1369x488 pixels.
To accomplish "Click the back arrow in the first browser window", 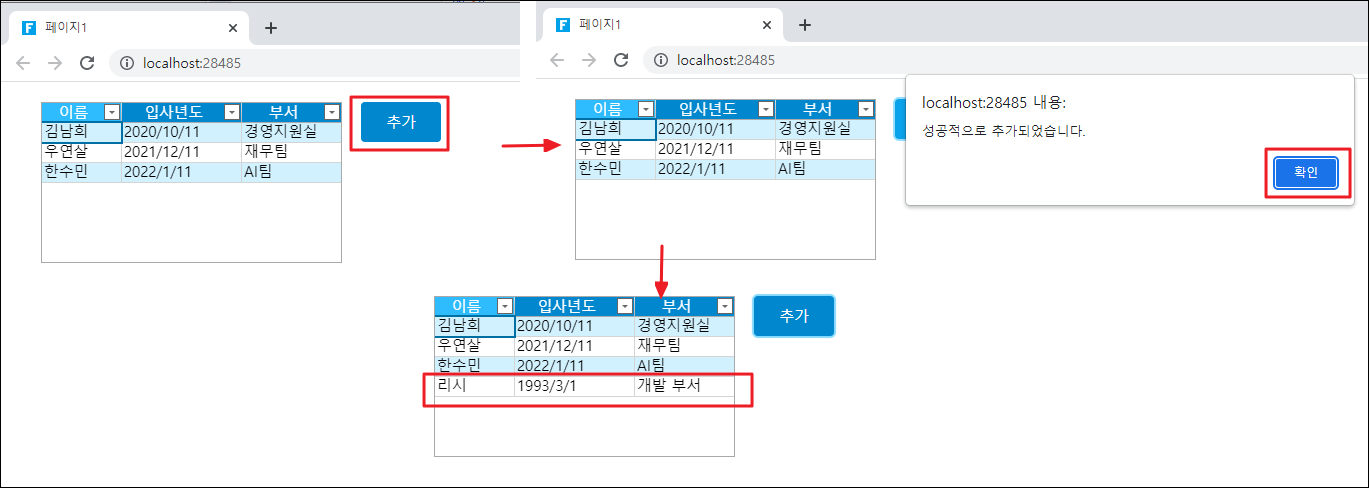I will click(23, 62).
